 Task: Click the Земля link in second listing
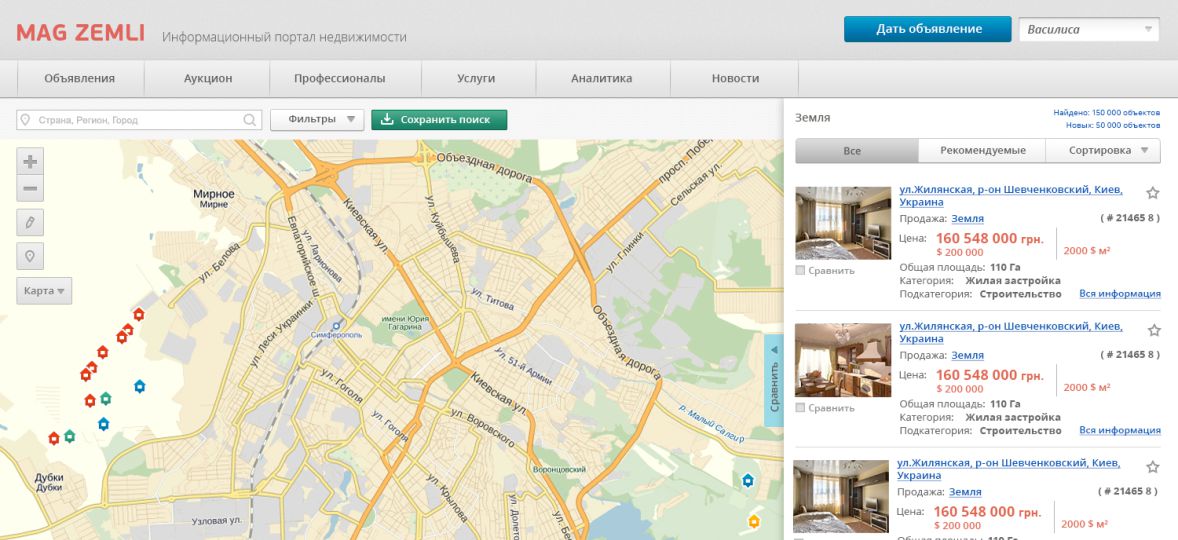click(968, 355)
